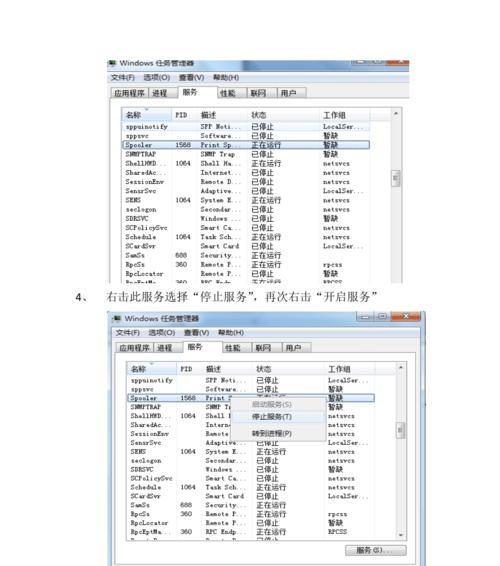500x566 pixels.
Task: Click the Task Manager icon in upper window title
Action: [112, 63]
